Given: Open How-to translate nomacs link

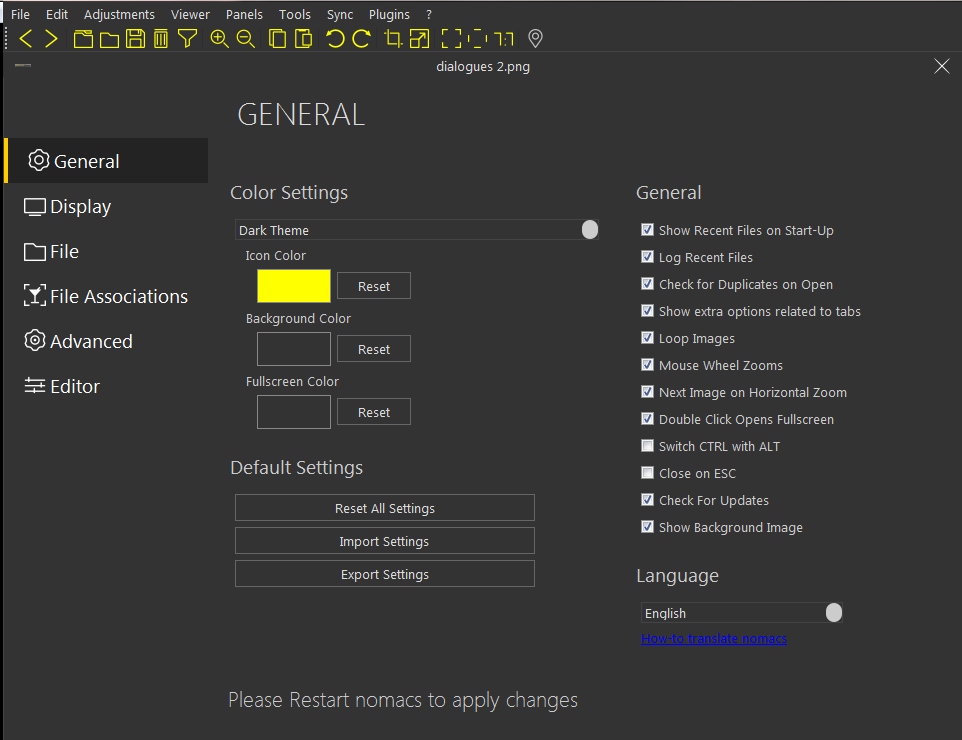Looking at the screenshot, I should [x=714, y=638].
